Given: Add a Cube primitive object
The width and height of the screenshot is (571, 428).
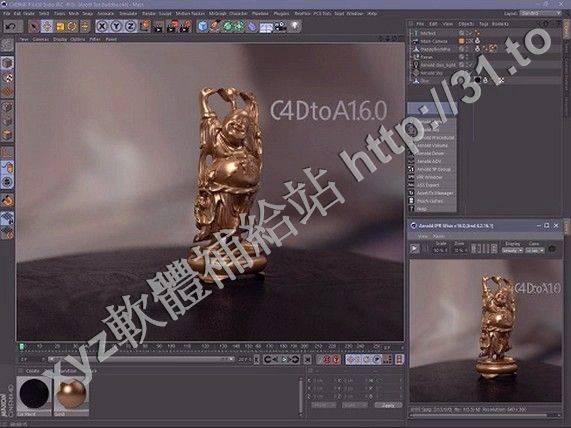Looking at the screenshot, I should click(x=202, y=27).
